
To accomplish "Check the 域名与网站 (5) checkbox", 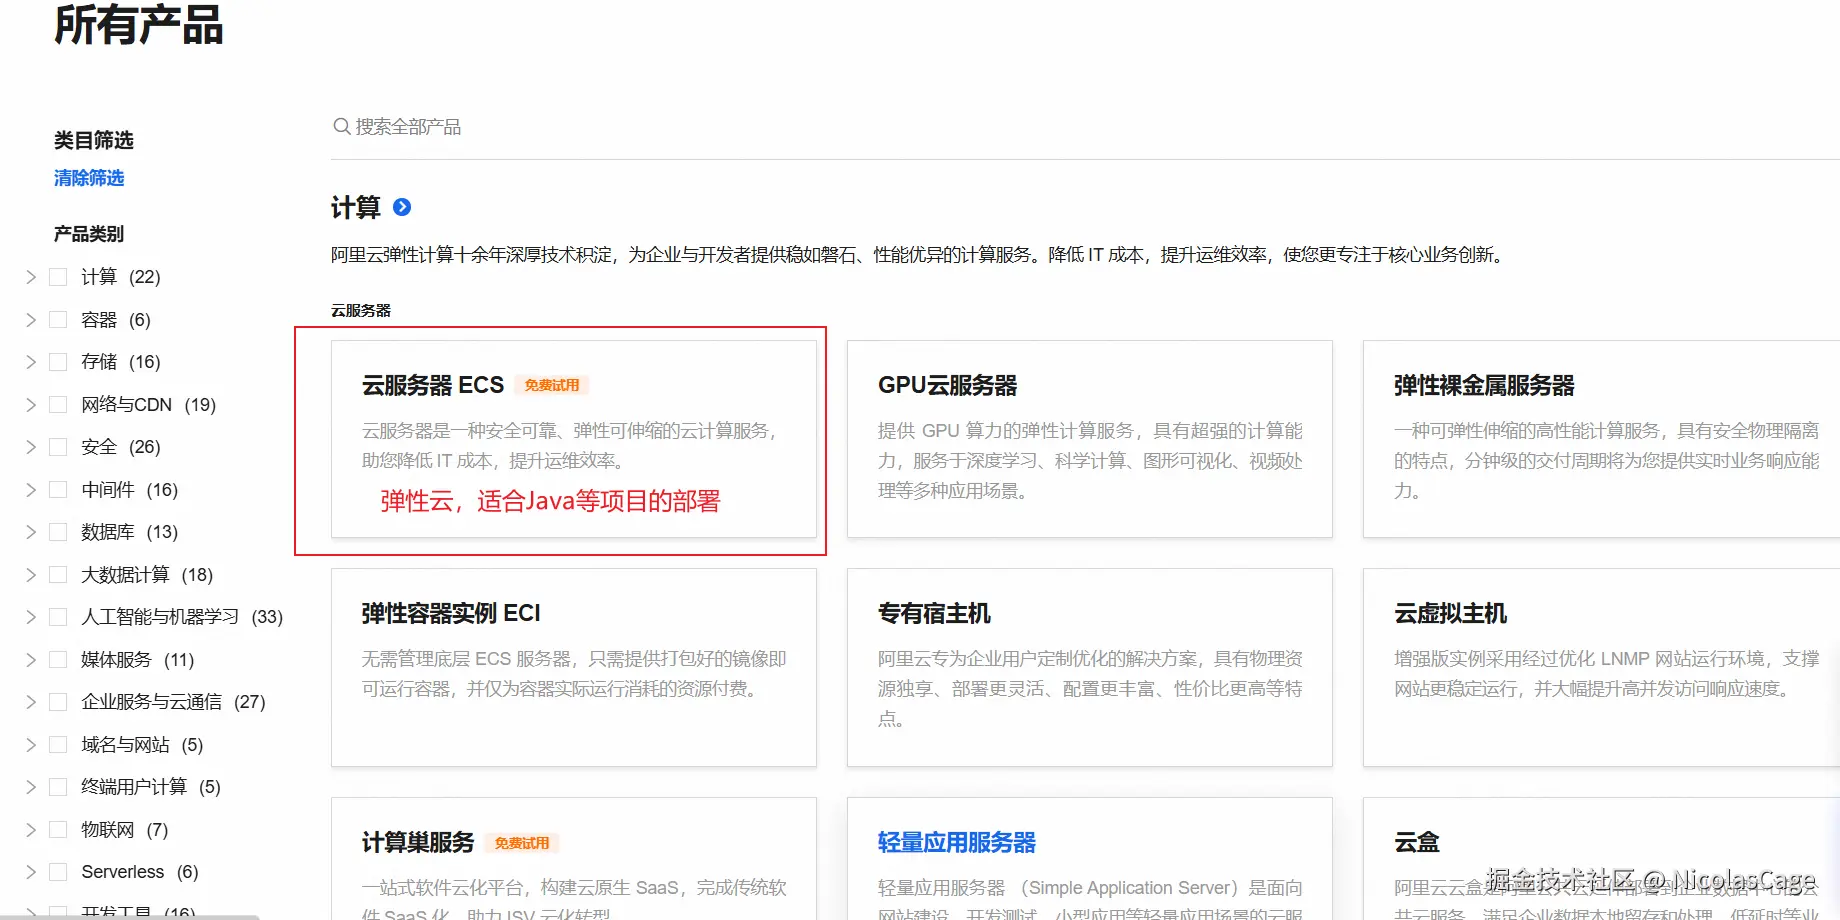I will (x=58, y=745).
